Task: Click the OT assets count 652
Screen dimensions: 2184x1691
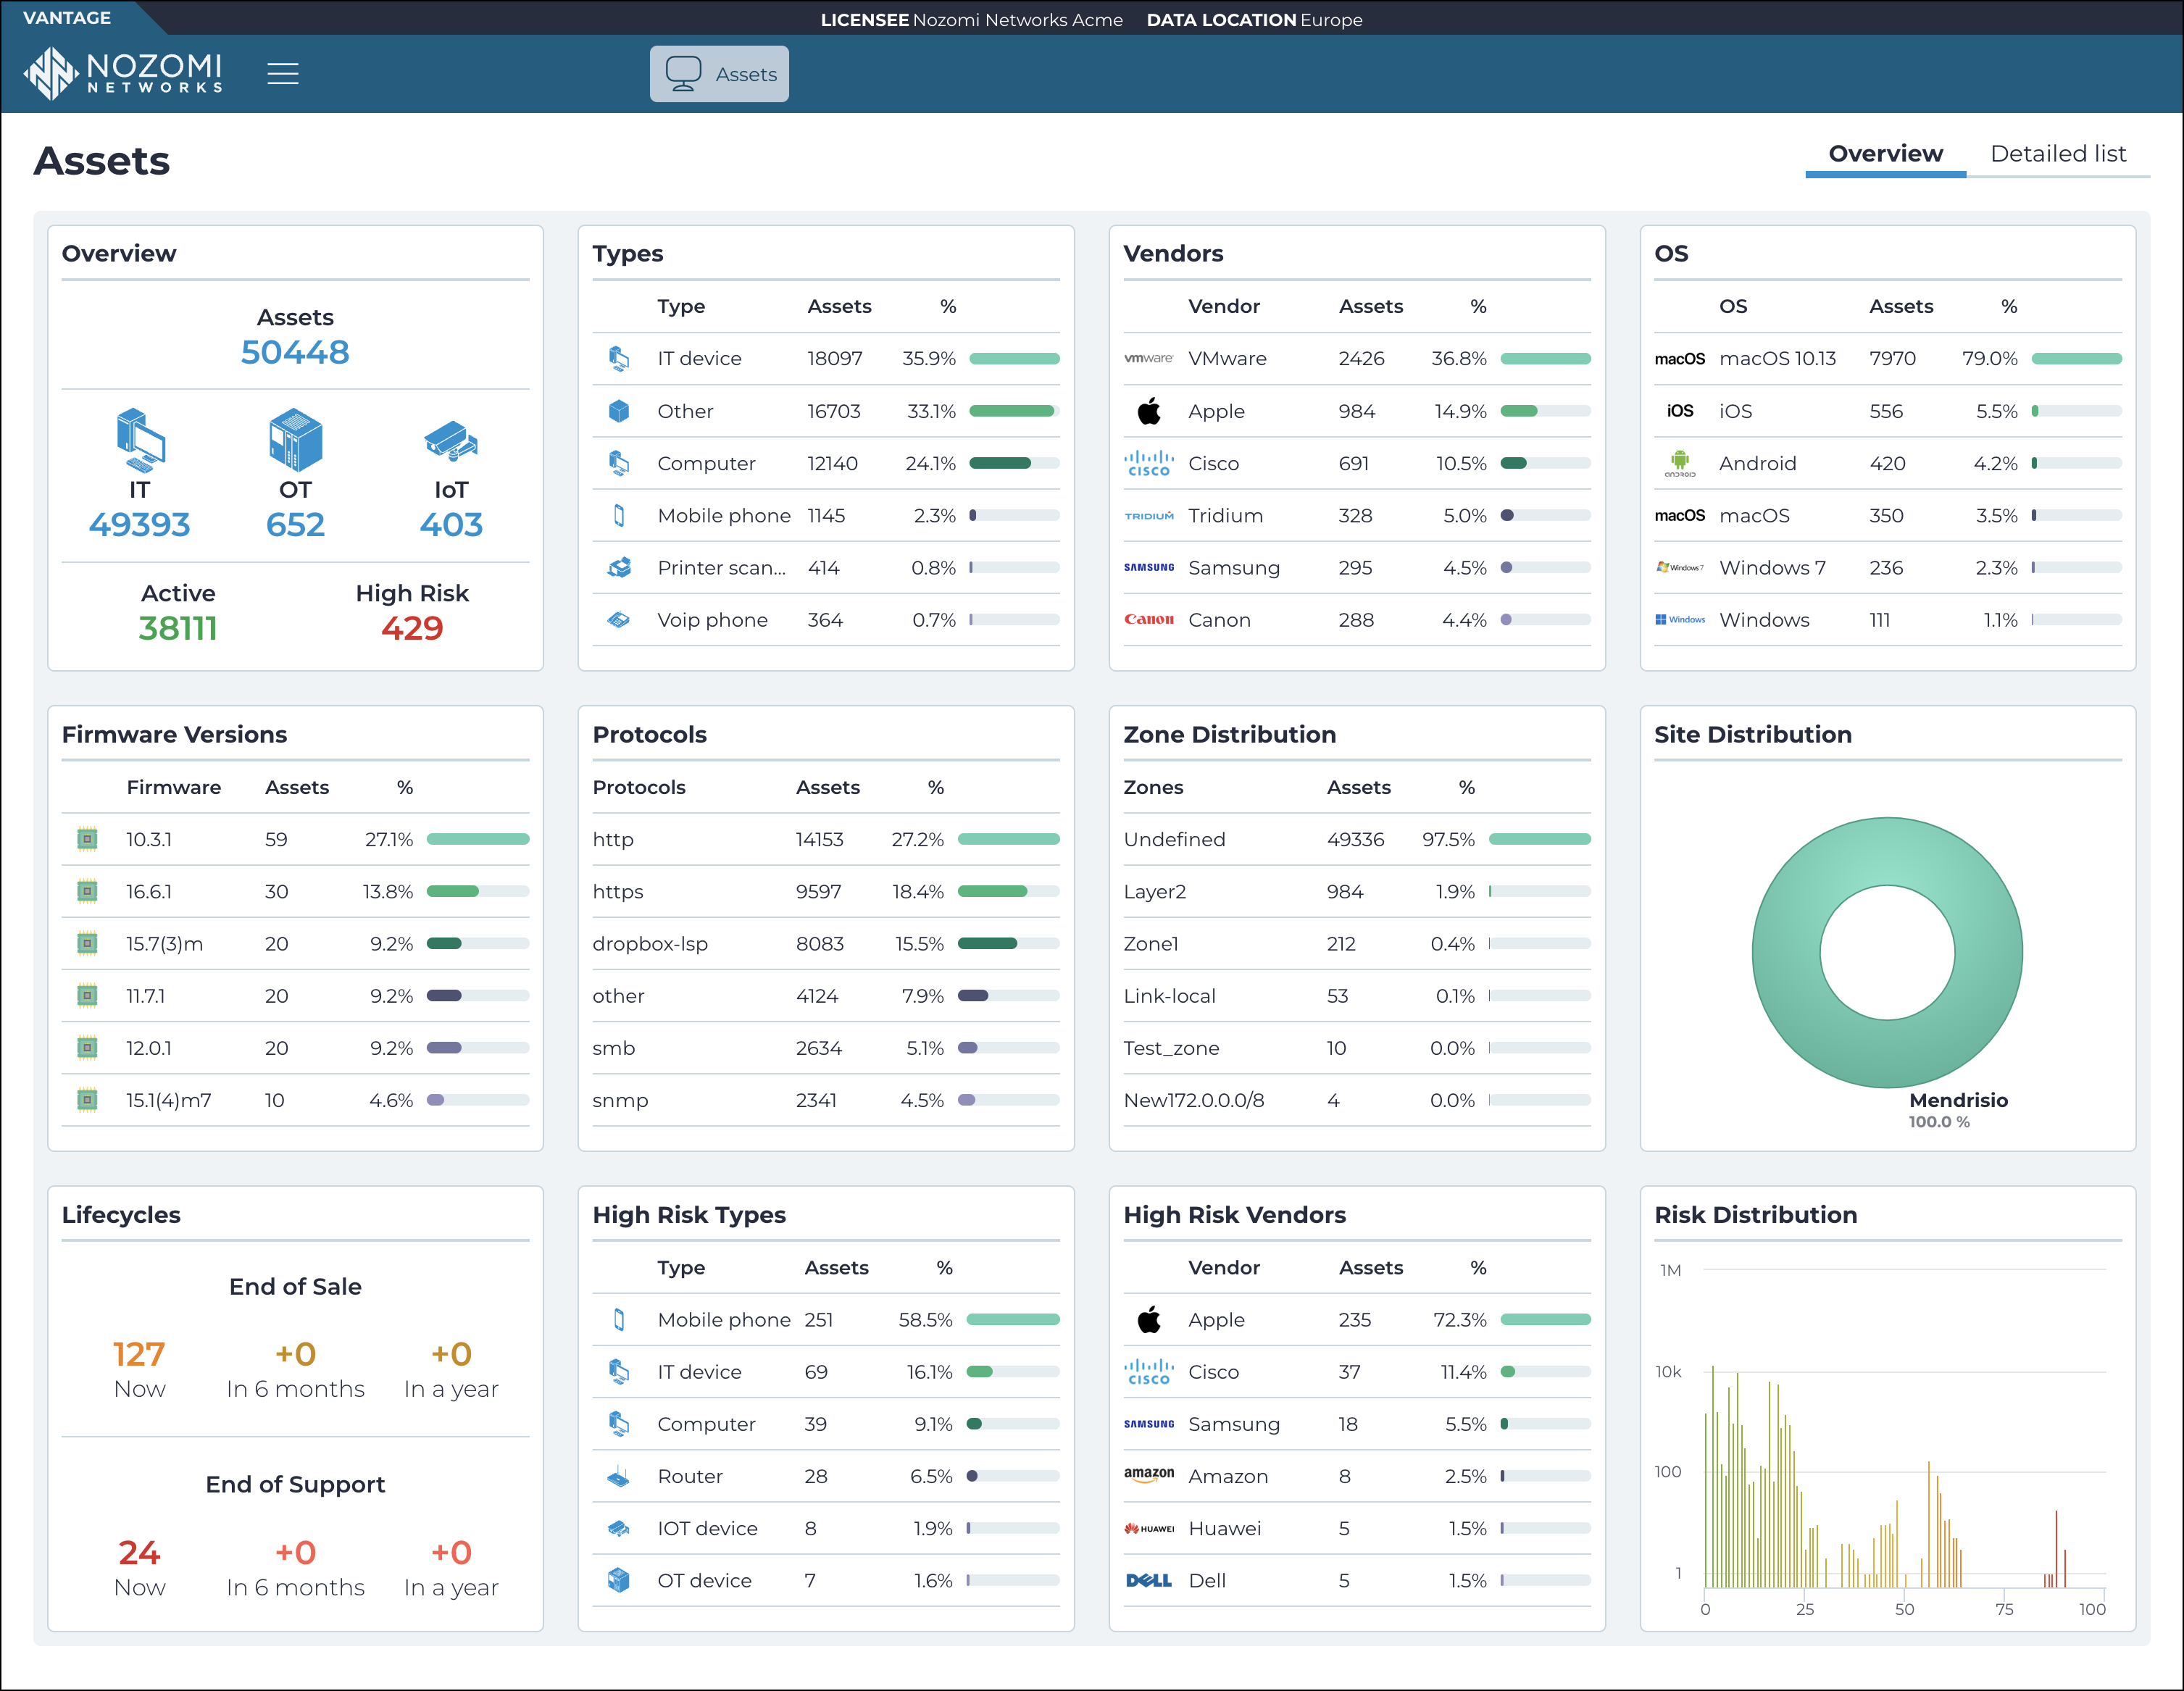Action: 295,525
